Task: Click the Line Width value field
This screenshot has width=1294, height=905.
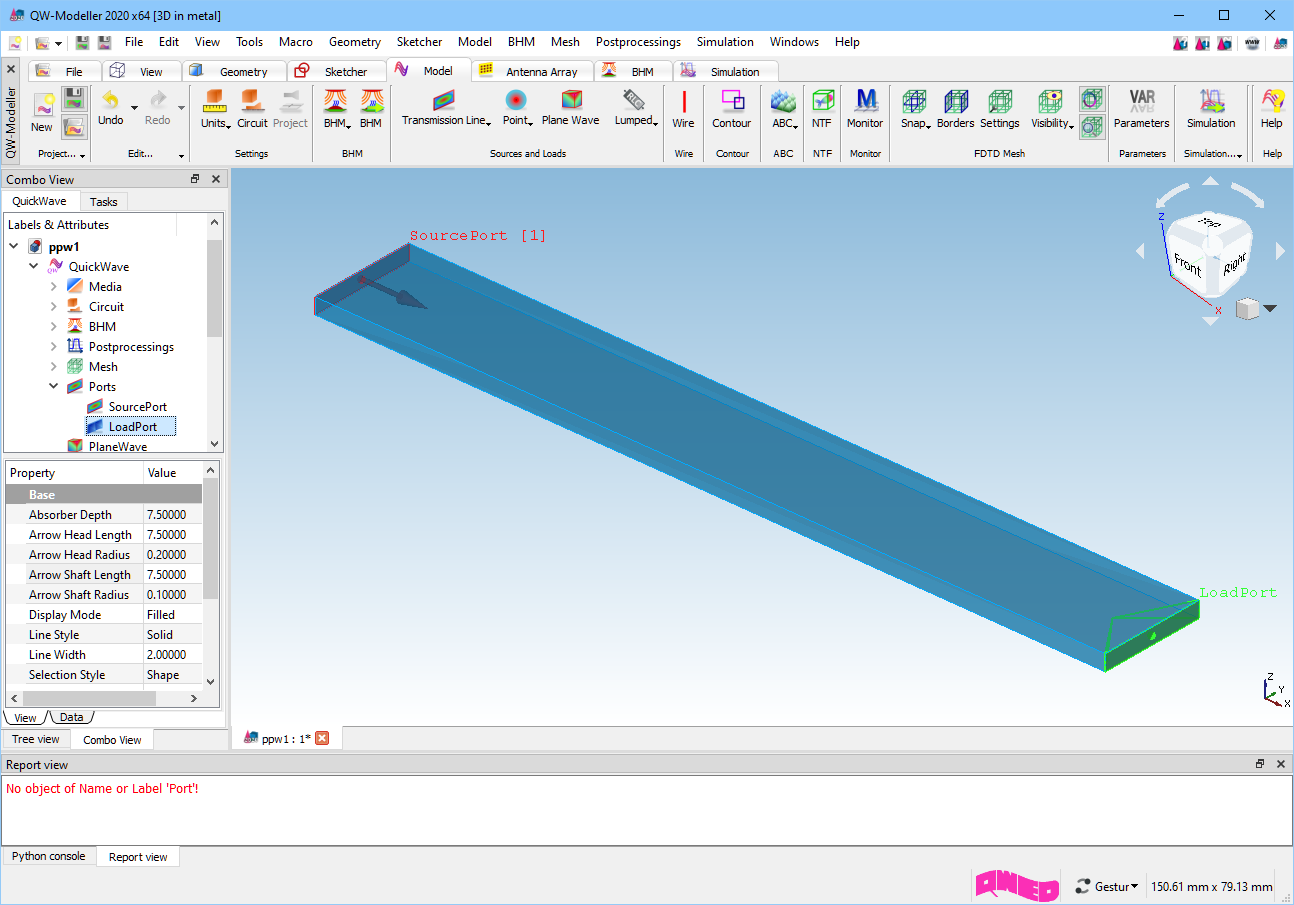Action: [173, 655]
